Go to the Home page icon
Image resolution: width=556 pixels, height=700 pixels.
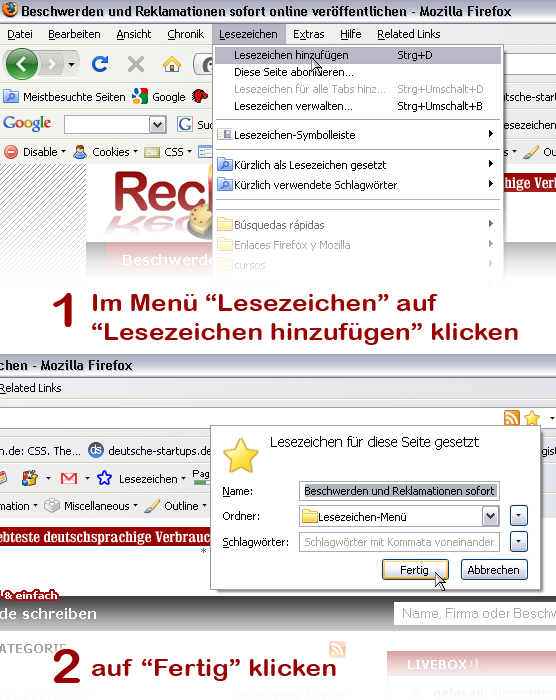[172, 64]
